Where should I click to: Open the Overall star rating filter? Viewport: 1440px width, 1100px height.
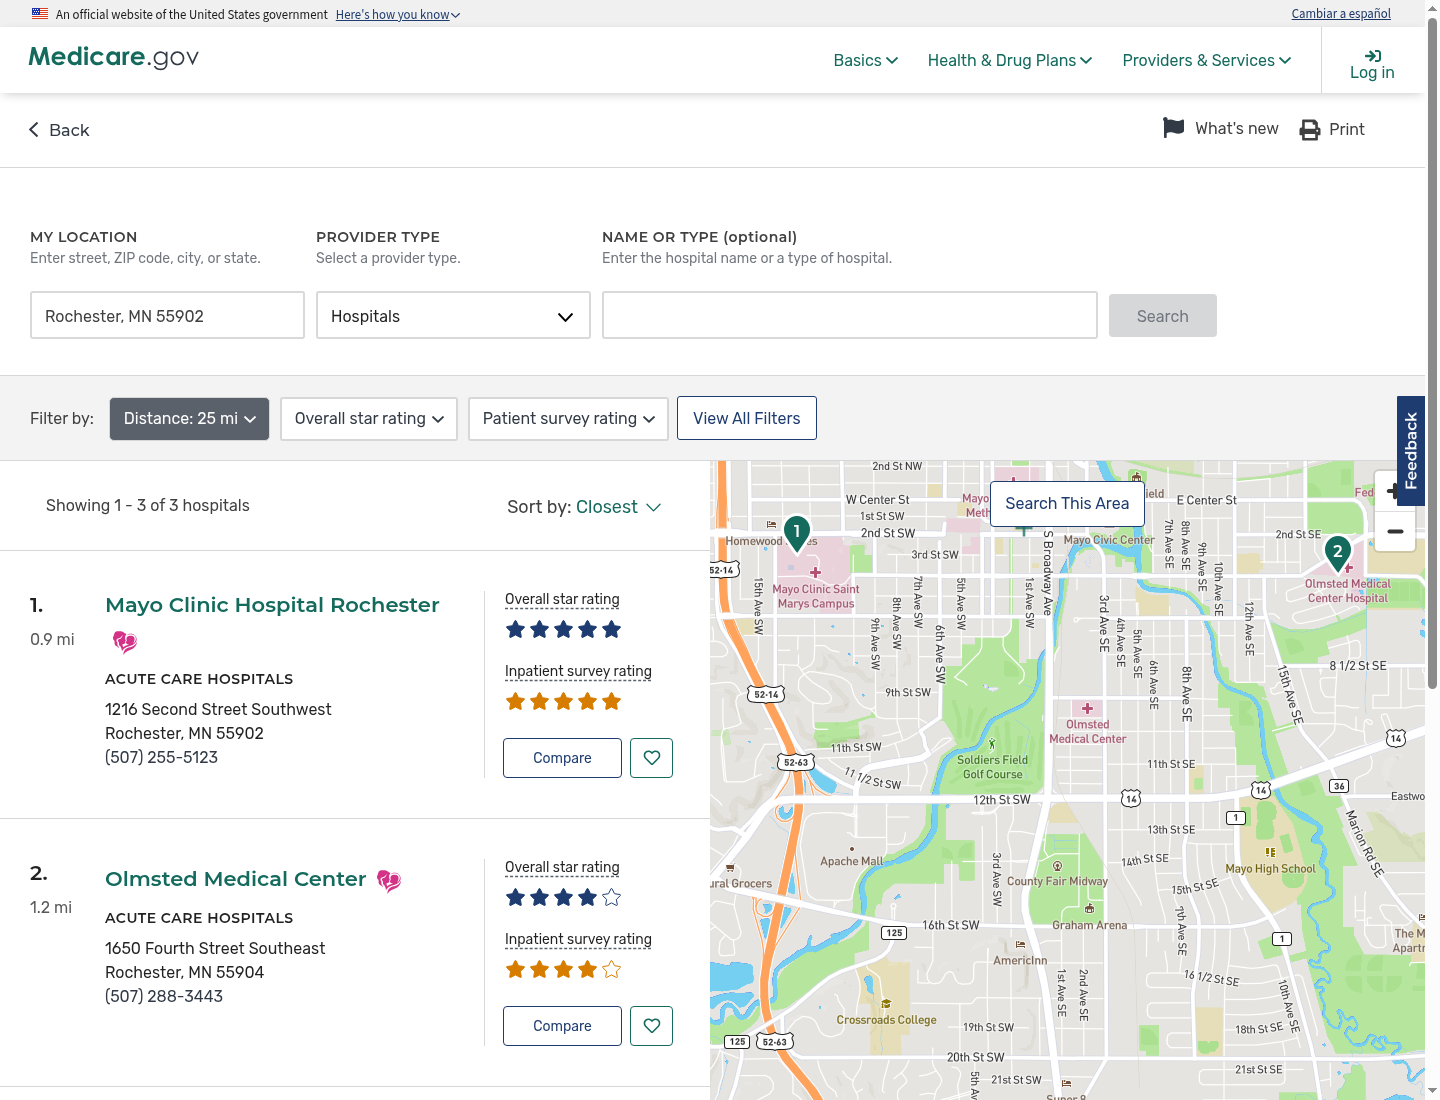click(x=369, y=419)
